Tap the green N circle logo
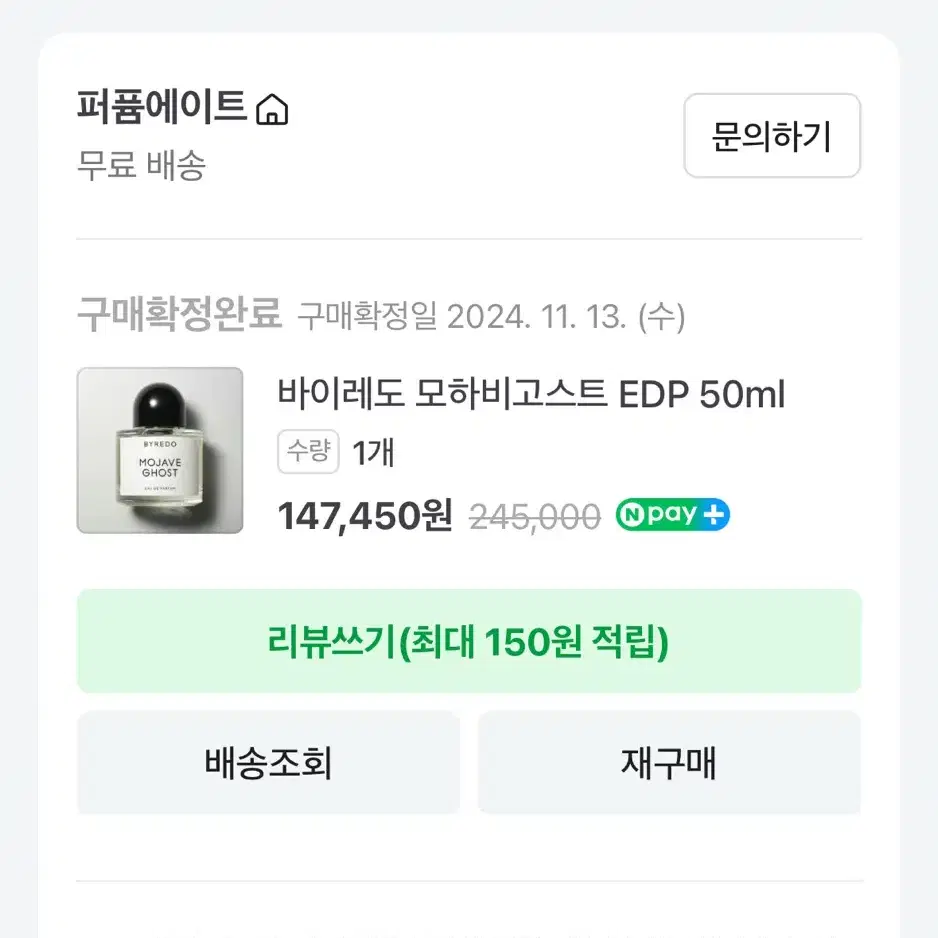Screen dimensions: 938x938 pyautogui.click(x=631, y=515)
